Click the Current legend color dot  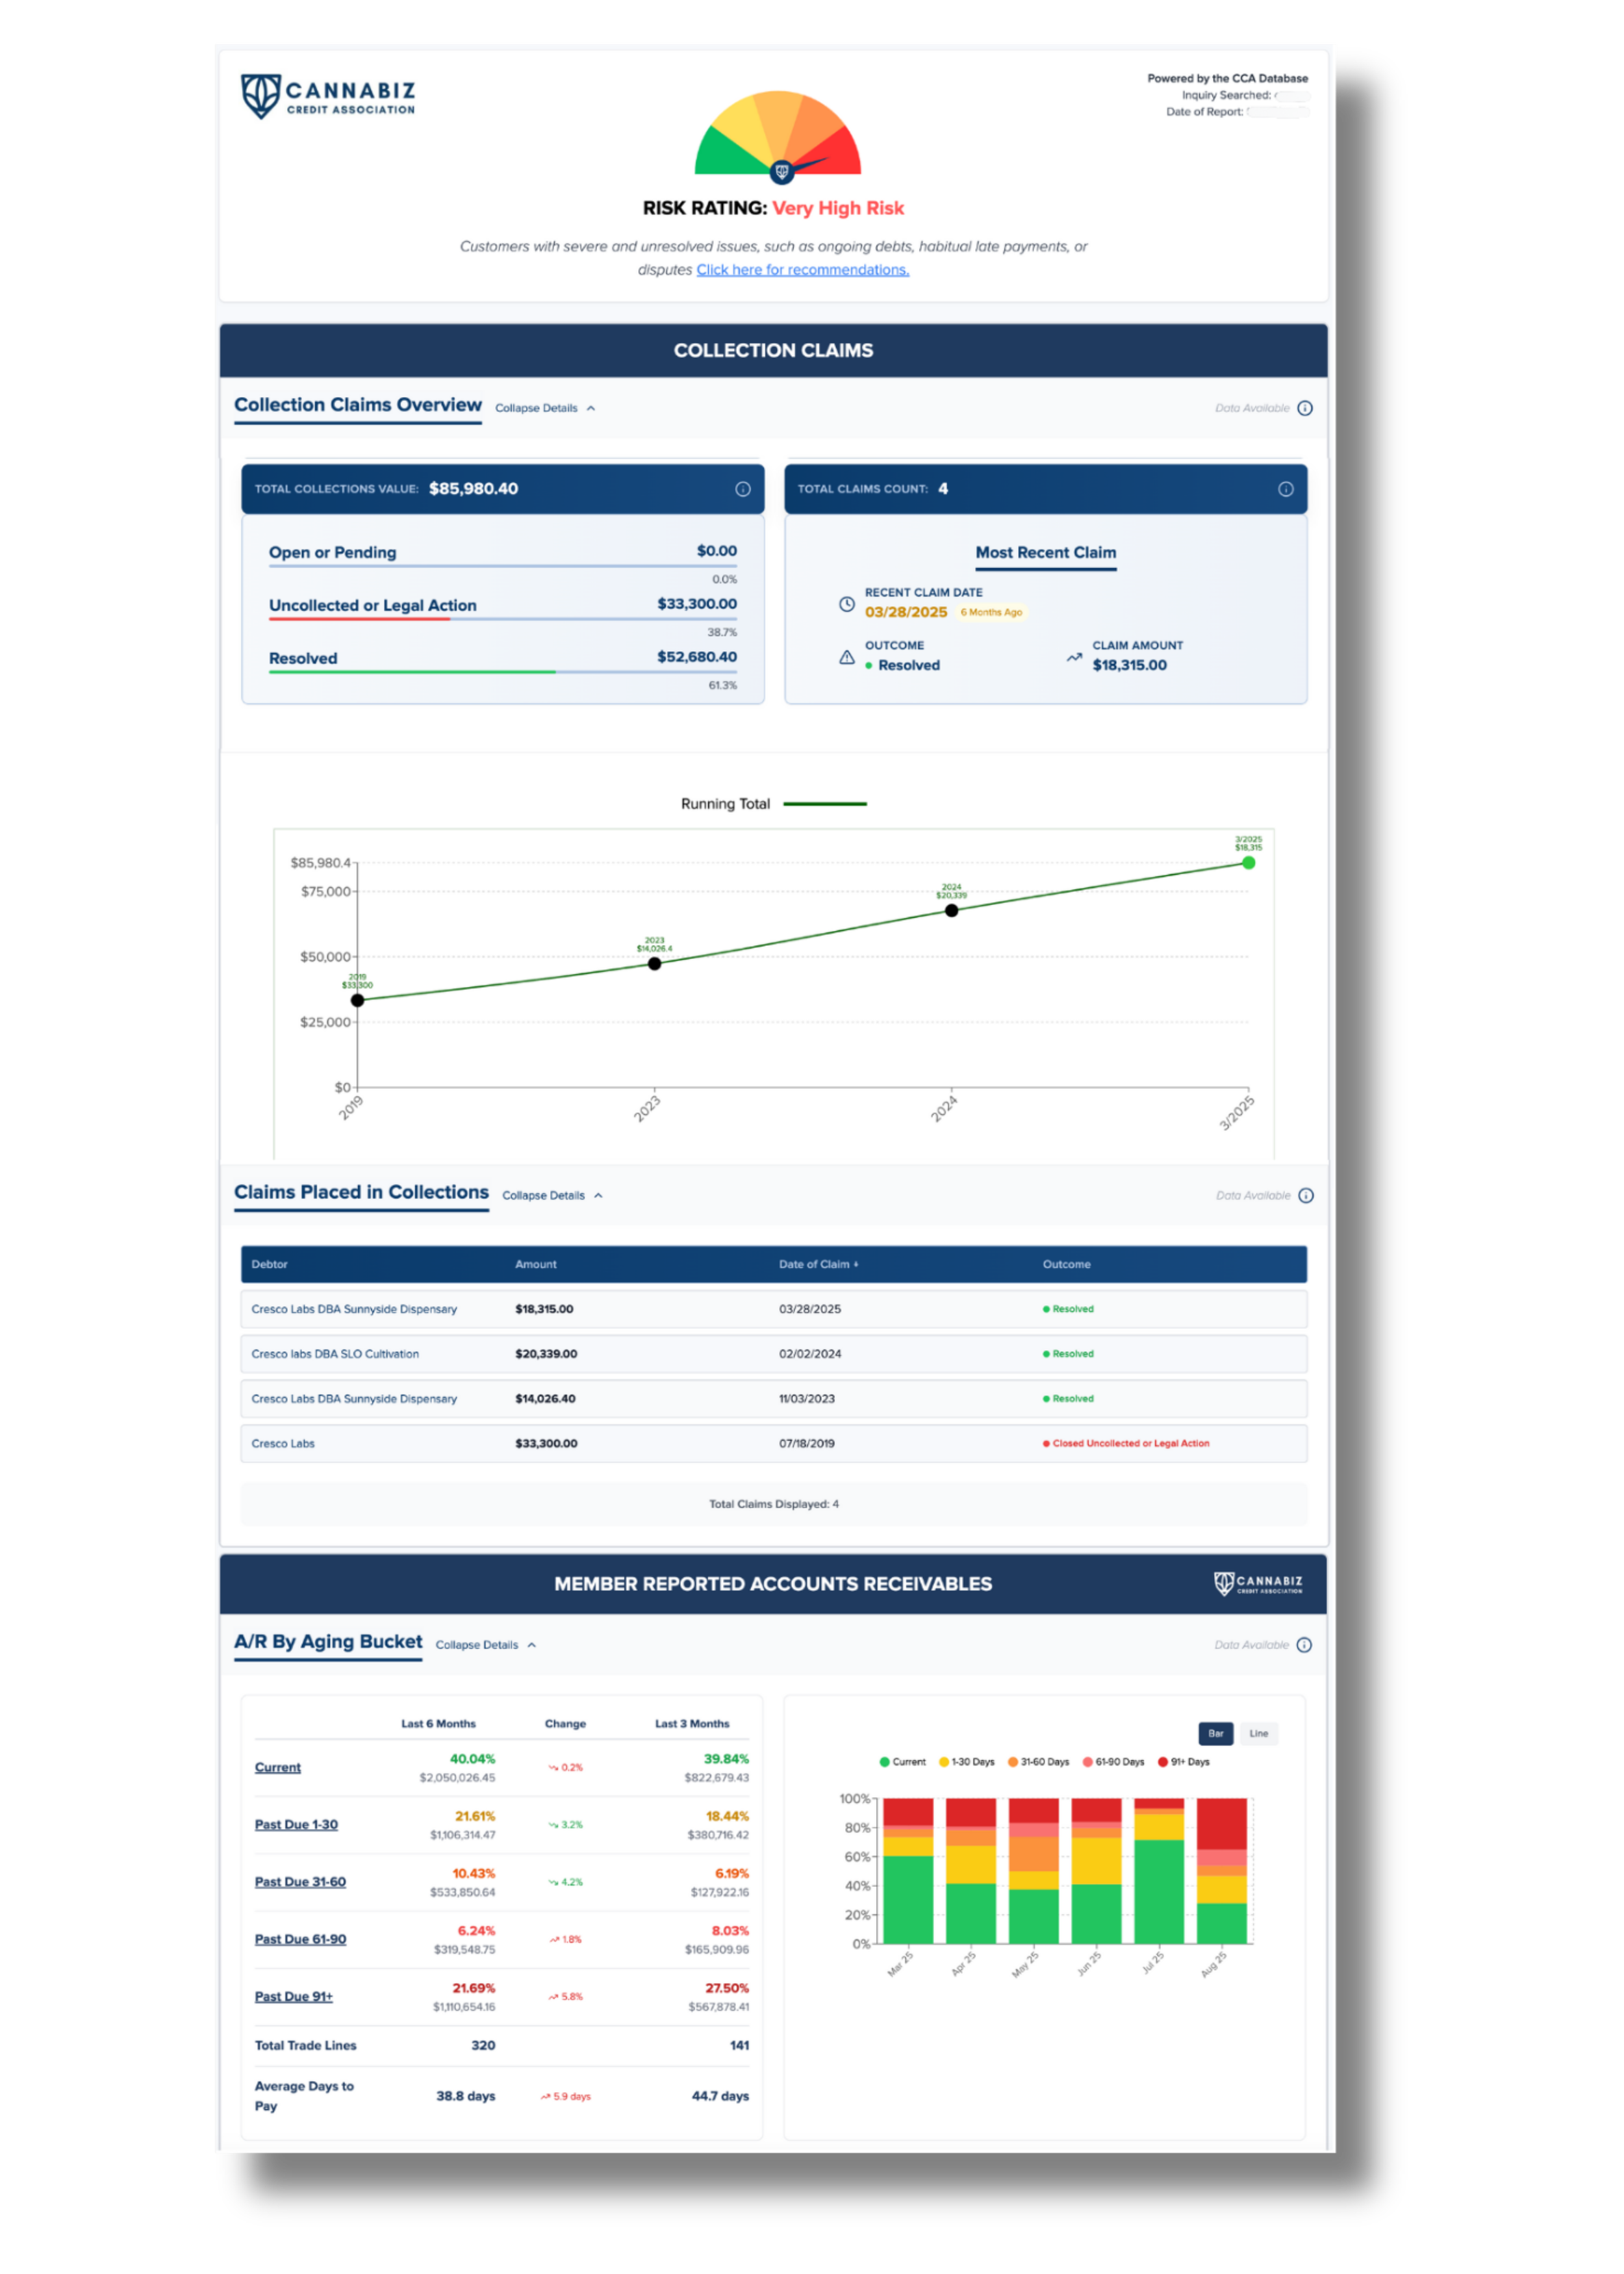(x=884, y=1762)
